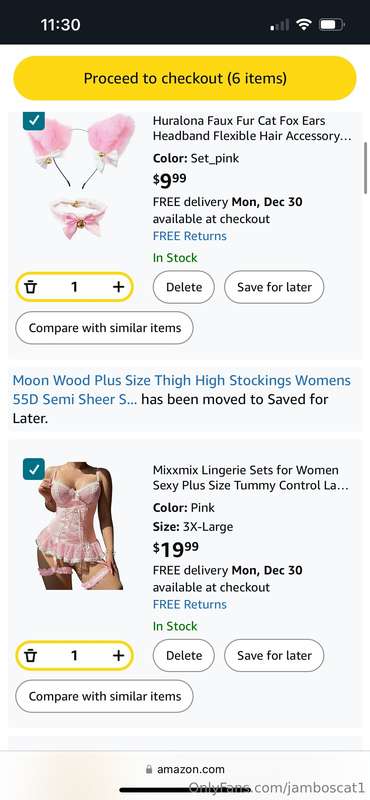
Task: Uncheck the Huralona cat ears item checkbox
Action: 34,119
